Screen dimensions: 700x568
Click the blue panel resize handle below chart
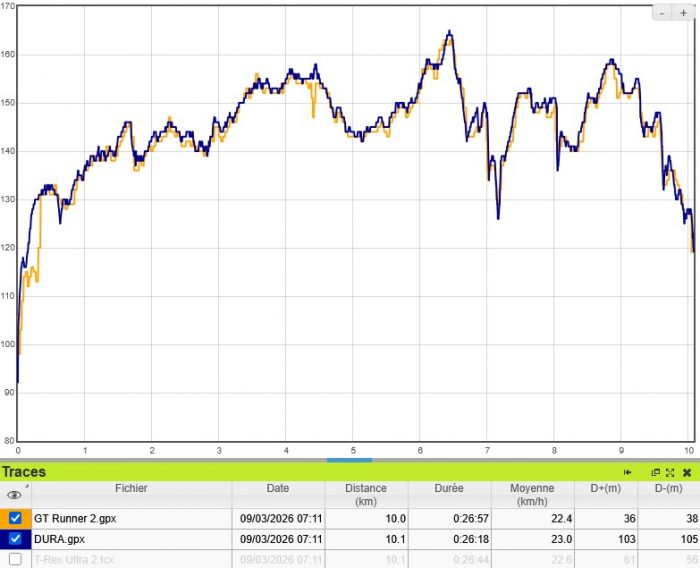[349, 460]
